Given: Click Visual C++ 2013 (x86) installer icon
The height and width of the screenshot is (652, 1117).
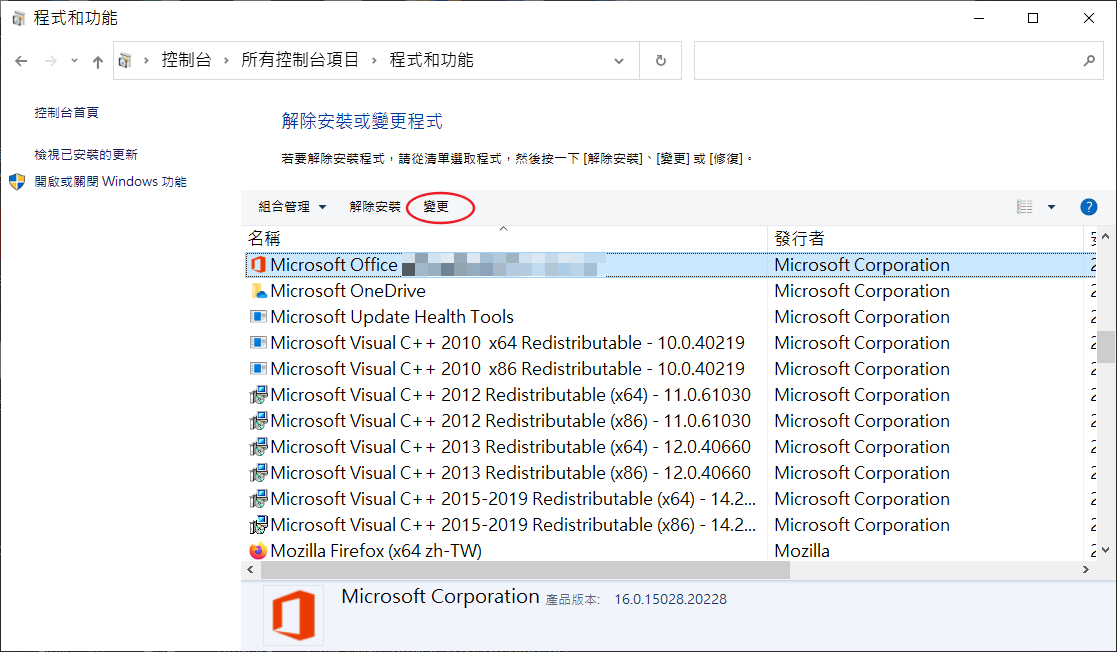Looking at the screenshot, I should tap(258, 473).
